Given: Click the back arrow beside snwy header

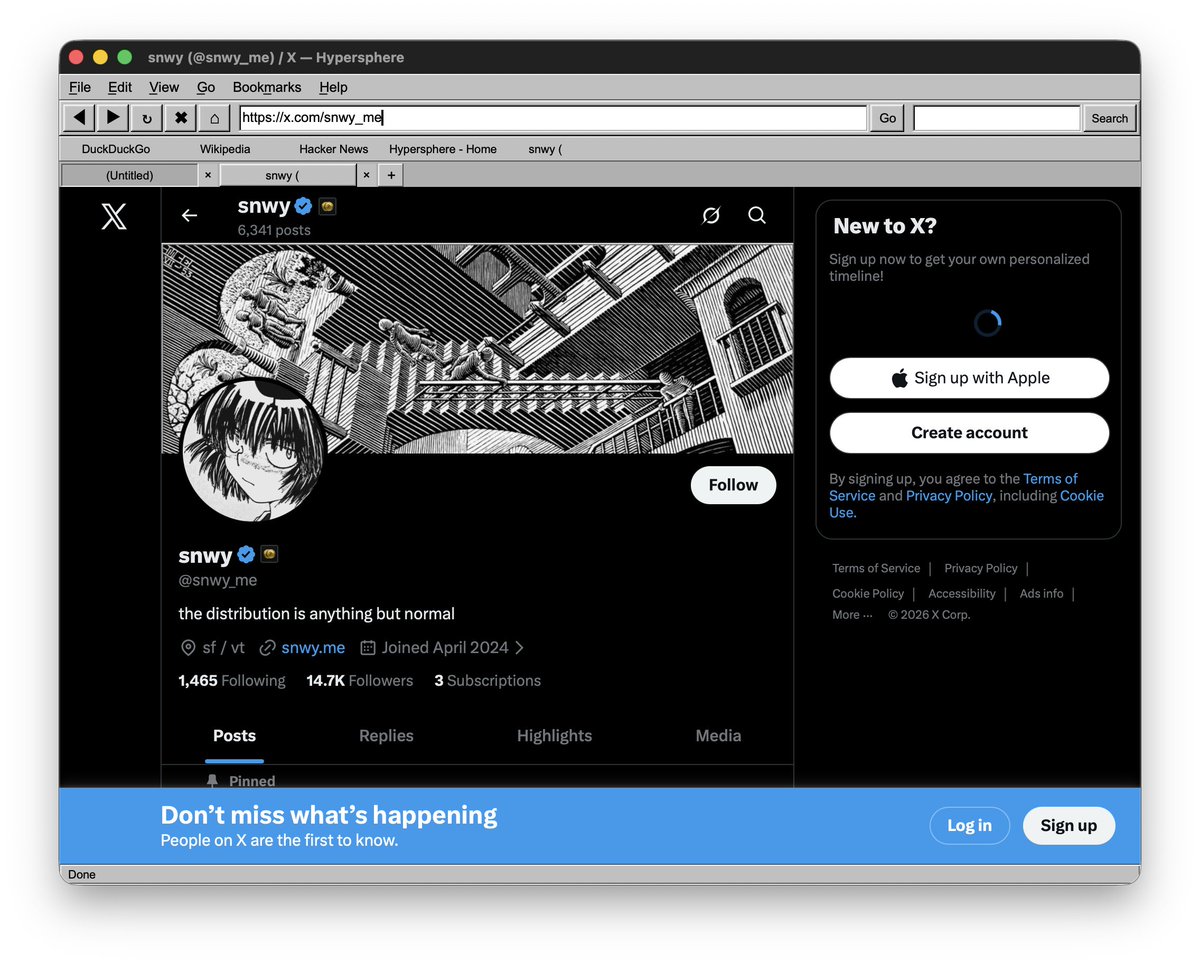Looking at the screenshot, I should 189,215.
